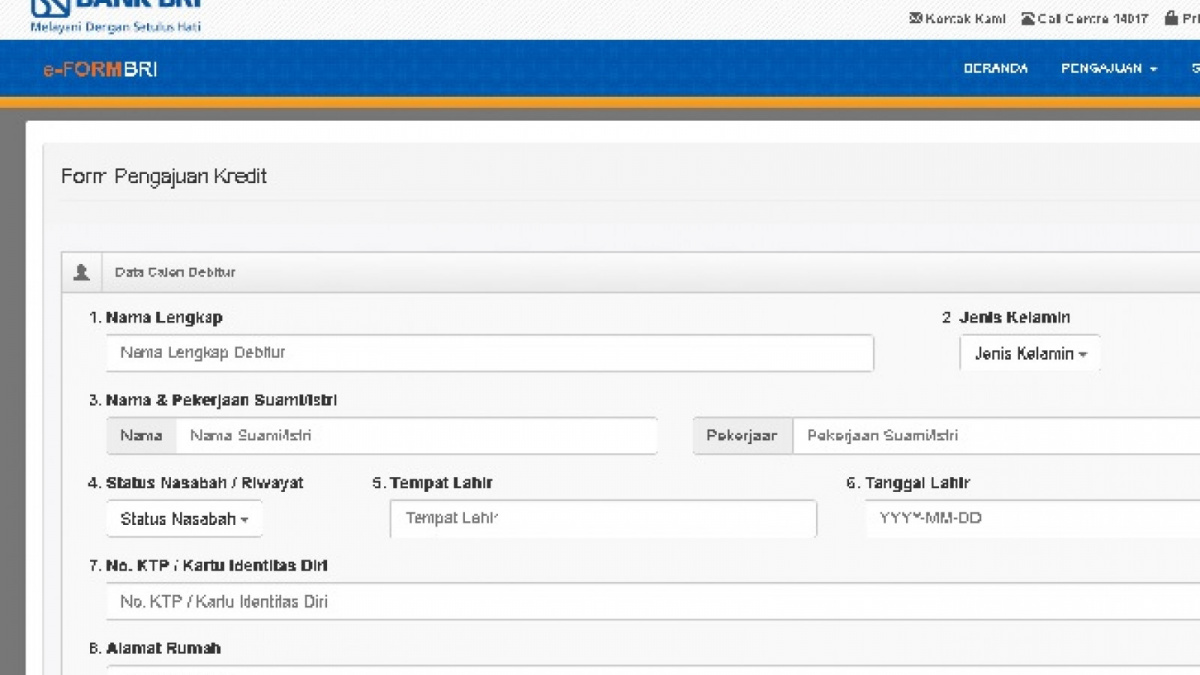Viewport: 1200px width, 675px height.
Task: Click the Nama Suami/Istri input field
Action: [416, 436]
